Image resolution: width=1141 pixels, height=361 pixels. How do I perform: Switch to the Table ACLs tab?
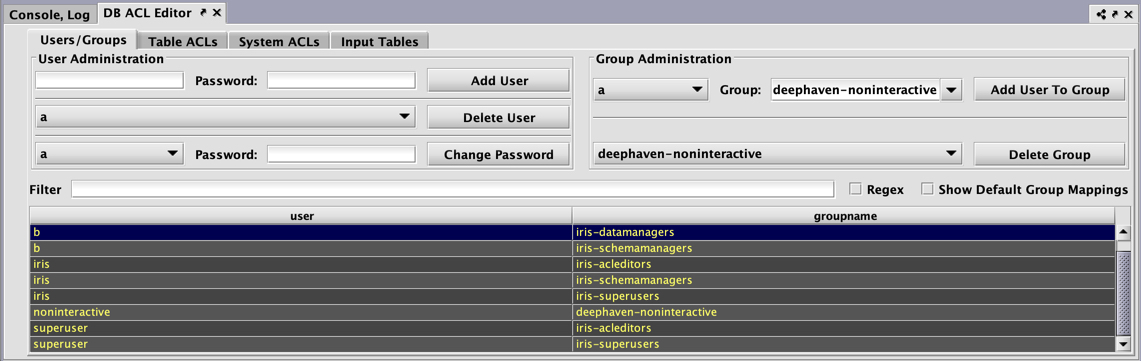(183, 41)
